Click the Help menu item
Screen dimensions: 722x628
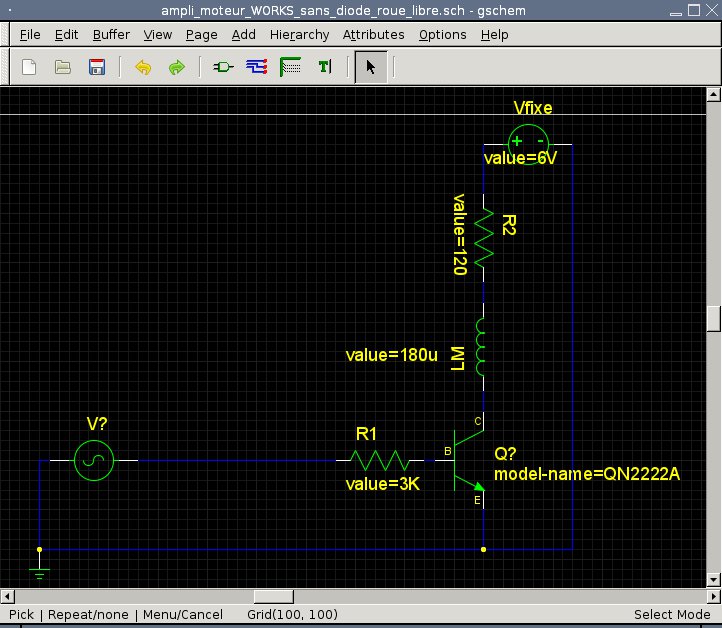(x=494, y=34)
